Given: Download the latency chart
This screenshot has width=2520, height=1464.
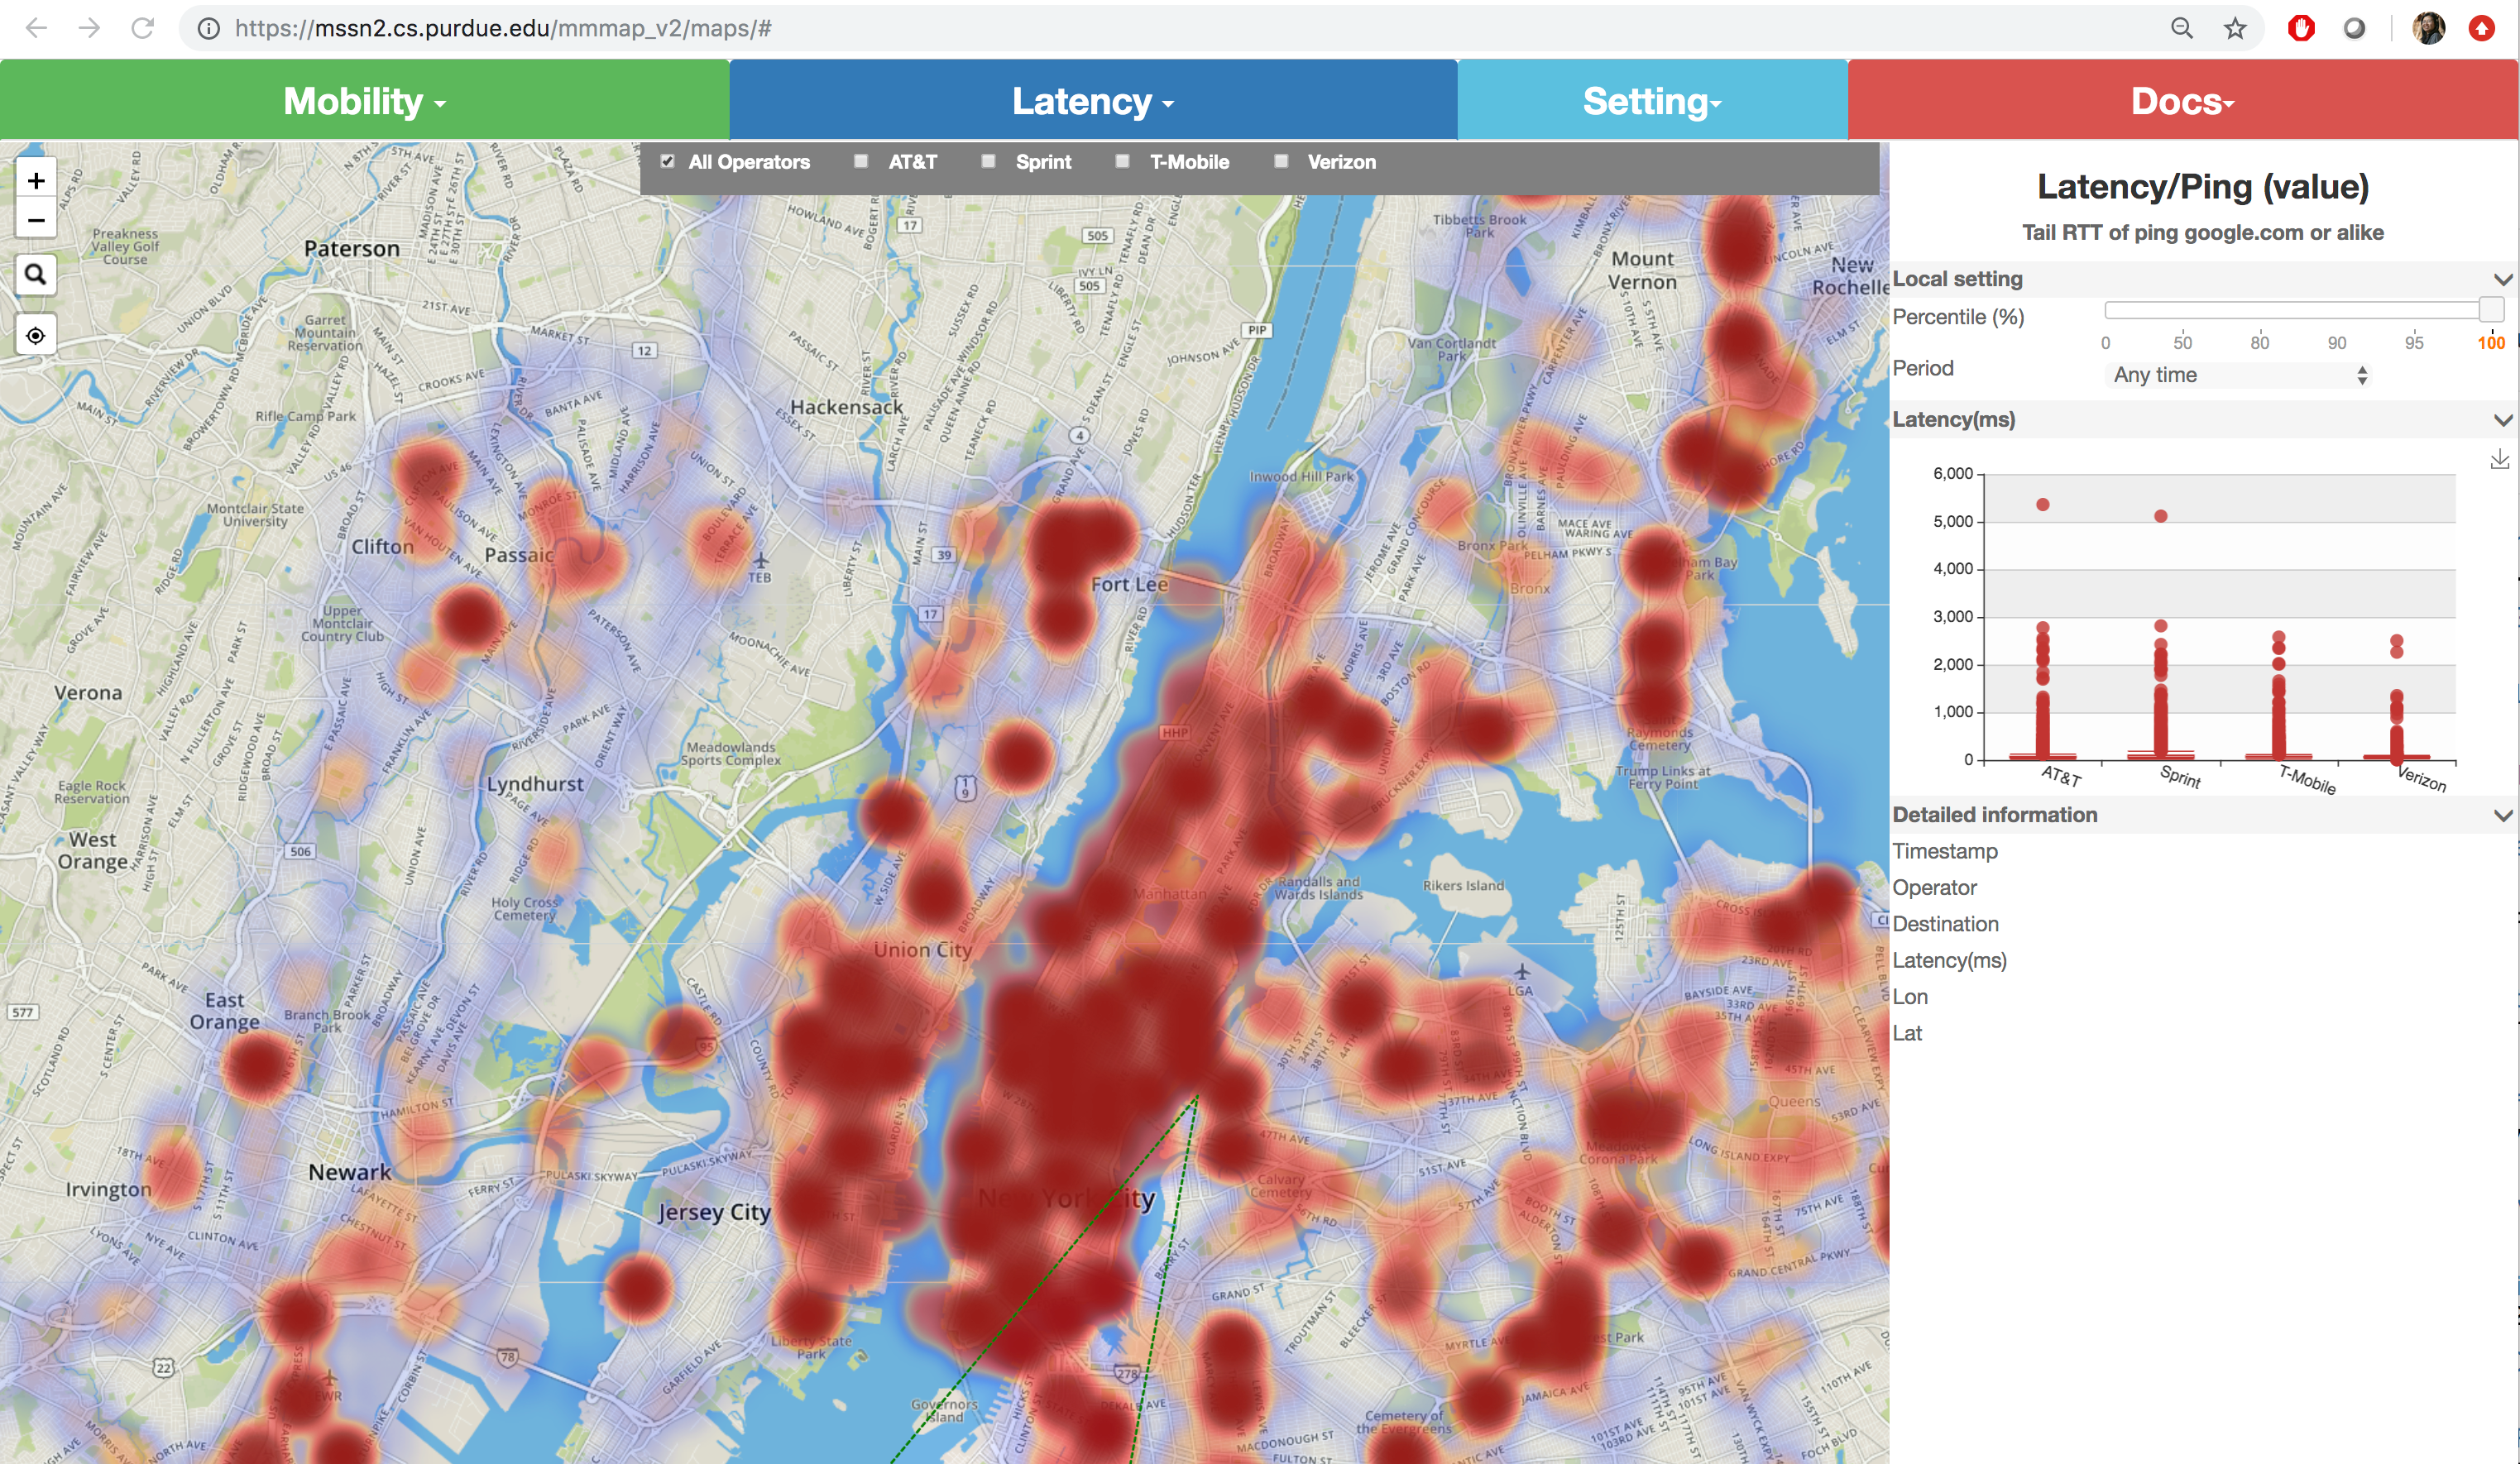Looking at the screenshot, I should click(x=2499, y=459).
